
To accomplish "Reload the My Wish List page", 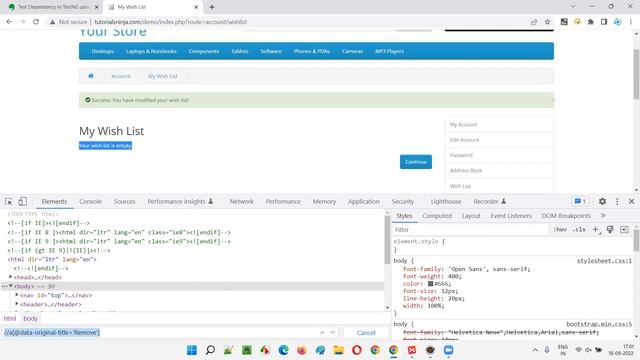I will coord(36,22).
